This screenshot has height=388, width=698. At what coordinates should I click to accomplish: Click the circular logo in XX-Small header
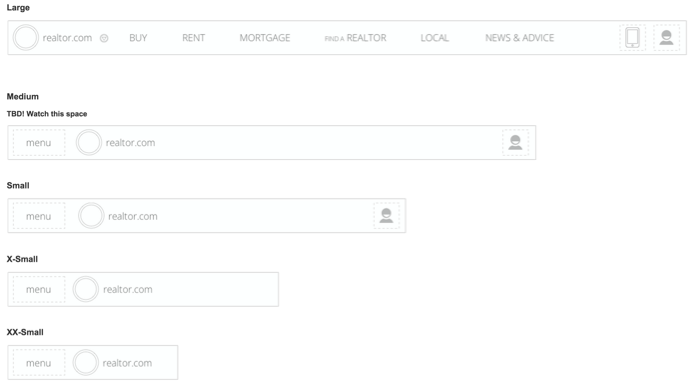click(x=85, y=363)
